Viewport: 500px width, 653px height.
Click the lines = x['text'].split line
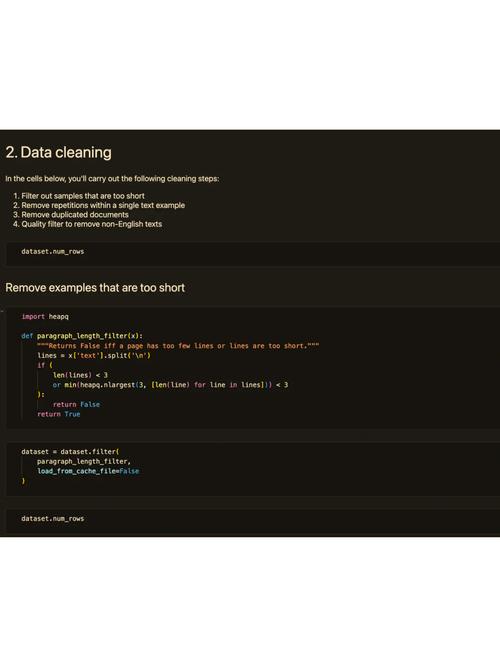click(94, 355)
